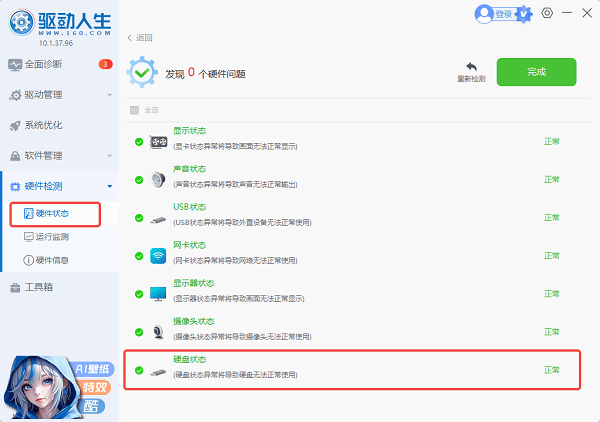
Task: Click the USB stick icon for USB状态
Action: [x=158, y=220]
